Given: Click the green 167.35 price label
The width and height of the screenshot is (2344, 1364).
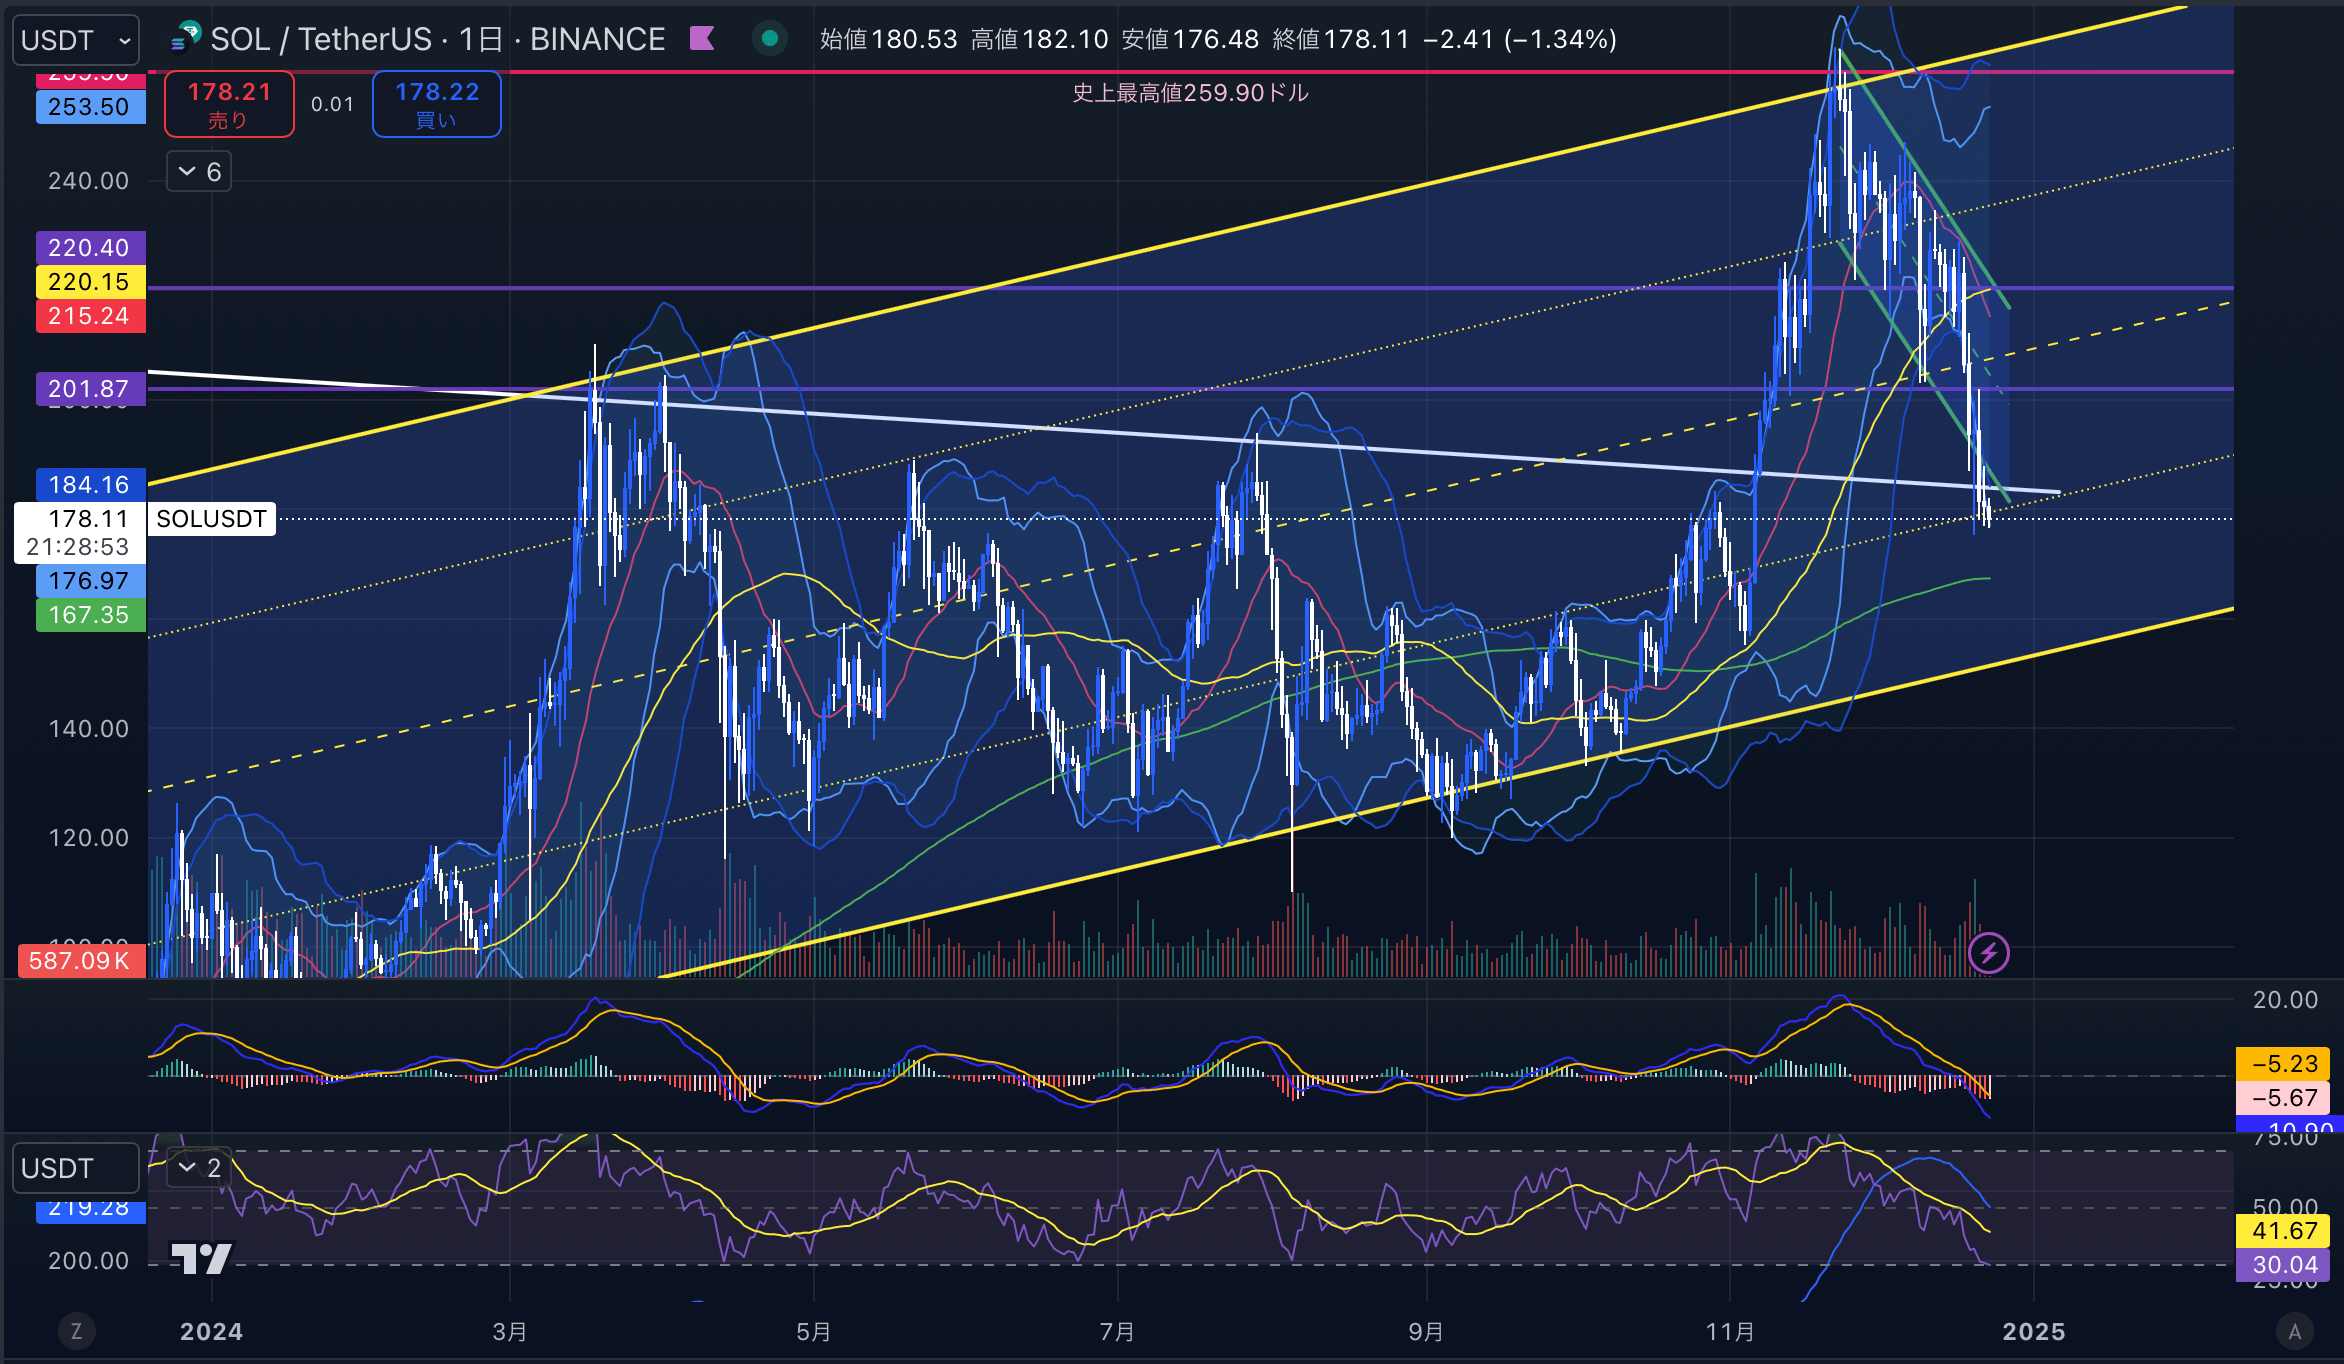Looking at the screenshot, I should point(90,615).
